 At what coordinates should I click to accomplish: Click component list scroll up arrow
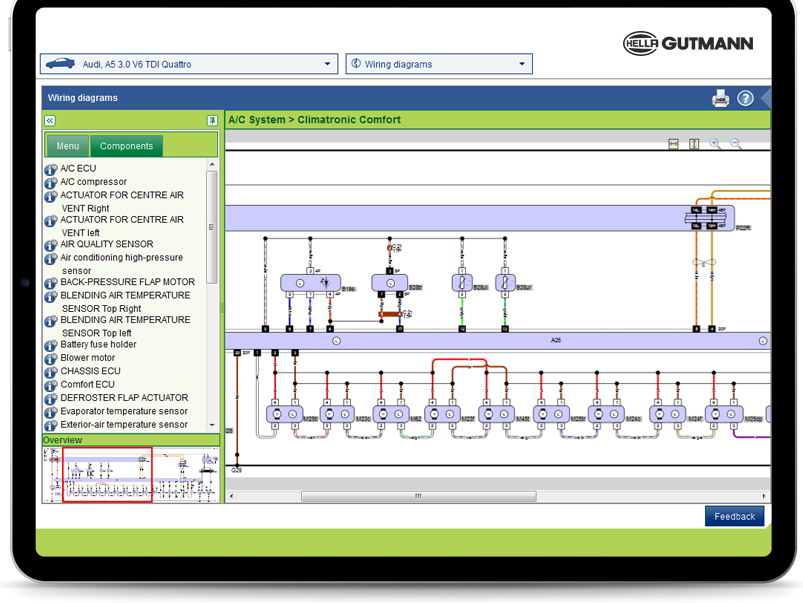click(x=212, y=164)
